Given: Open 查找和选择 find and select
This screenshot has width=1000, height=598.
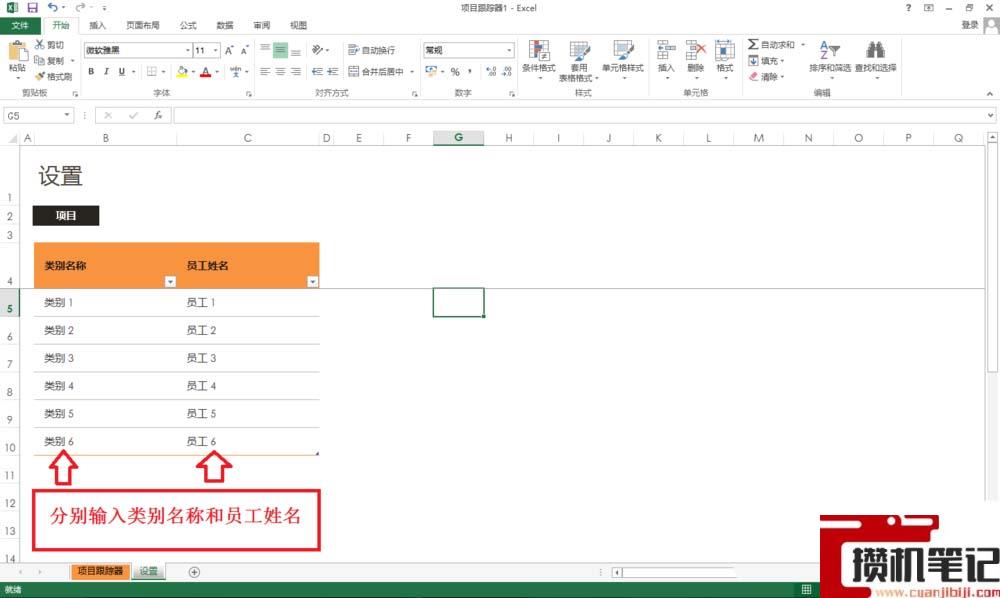Looking at the screenshot, I should [x=876, y=59].
